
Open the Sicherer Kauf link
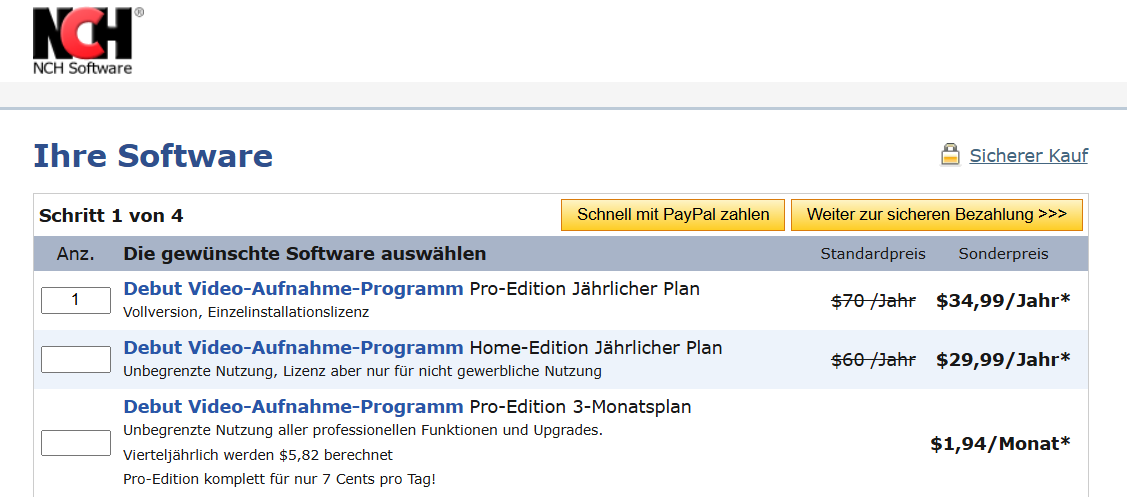tap(1029, 155)
